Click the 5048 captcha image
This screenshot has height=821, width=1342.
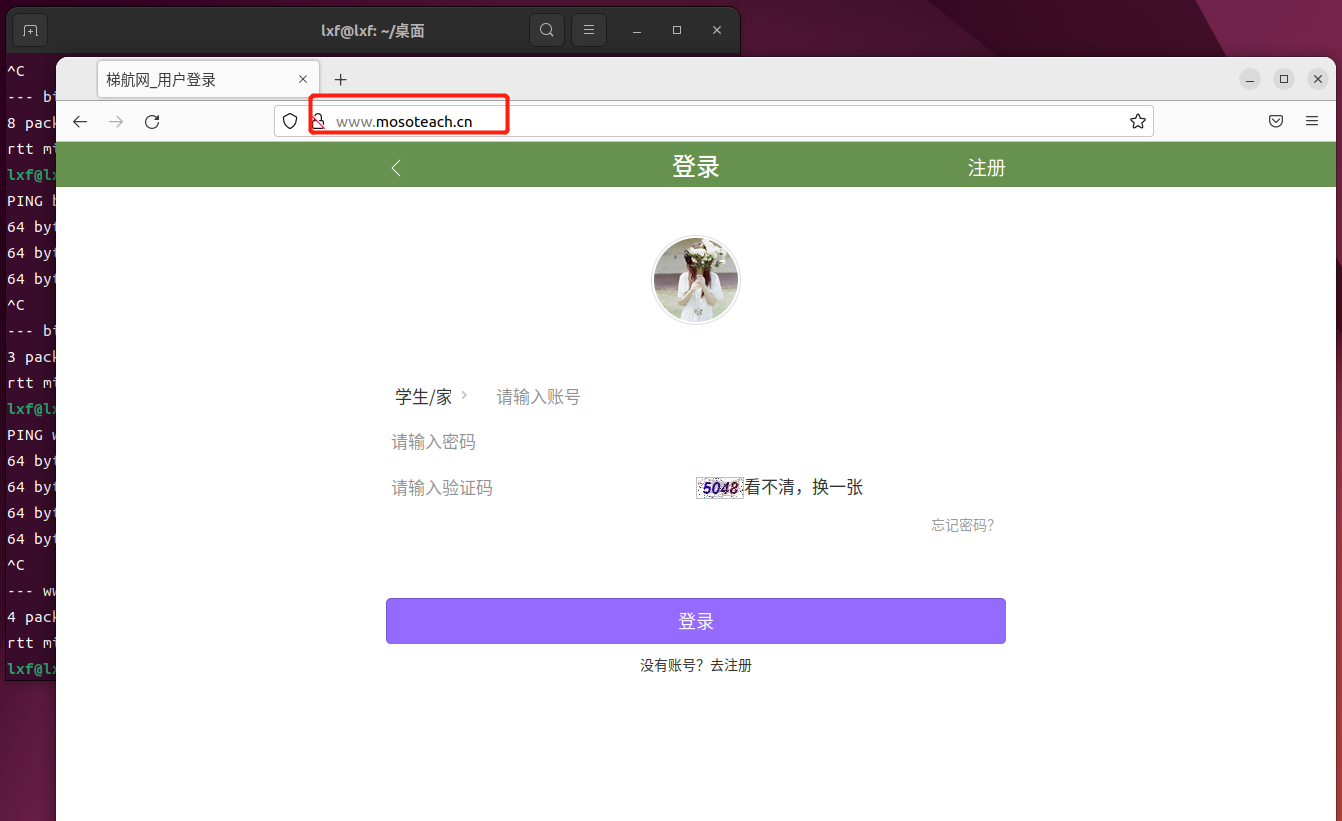pos(720,488)
